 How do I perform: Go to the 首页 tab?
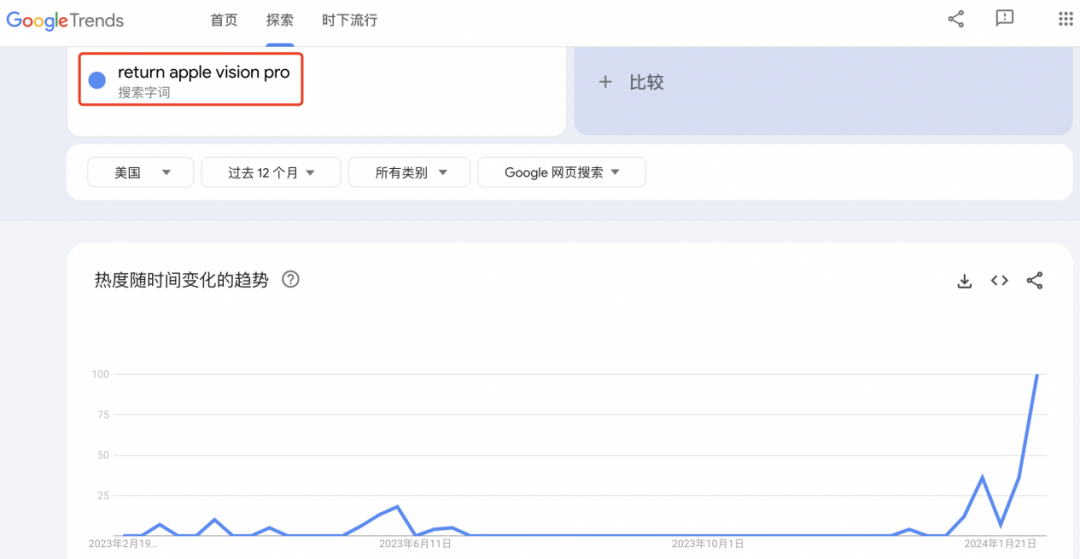(224, 20)
